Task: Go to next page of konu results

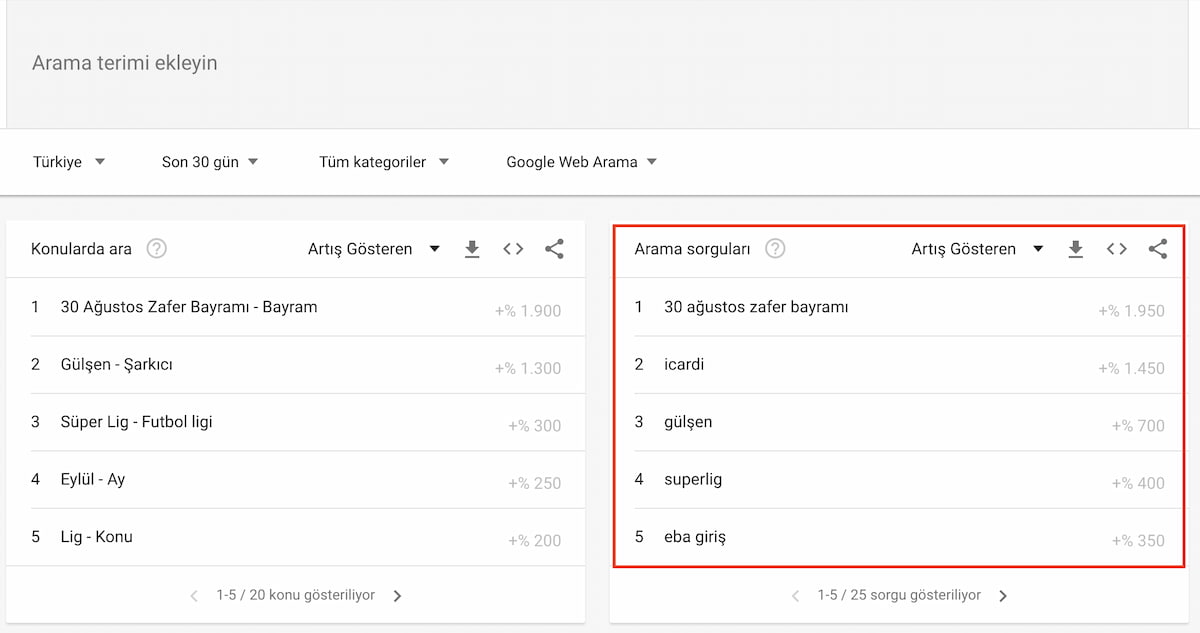Action: tap(397, 594)
